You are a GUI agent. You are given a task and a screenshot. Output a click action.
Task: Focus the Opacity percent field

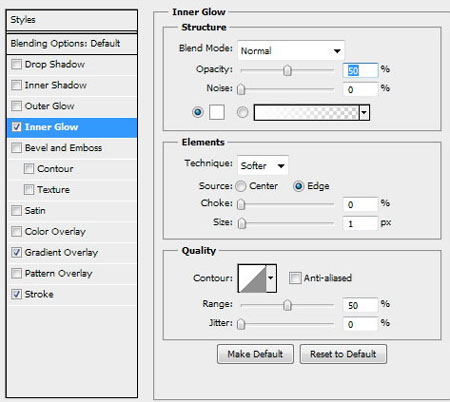click(360, 70)
